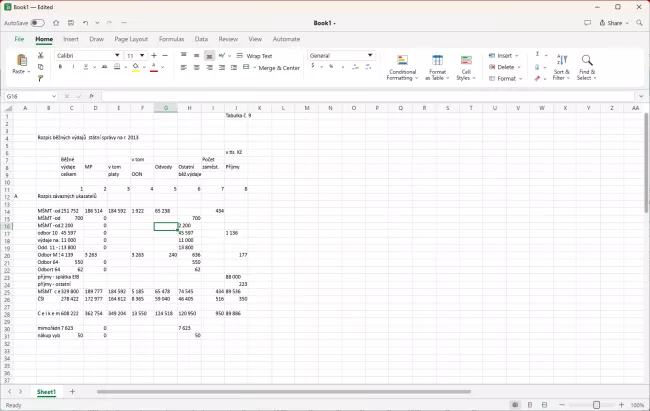Expand Conditional Formatting menu

[402, 68]
